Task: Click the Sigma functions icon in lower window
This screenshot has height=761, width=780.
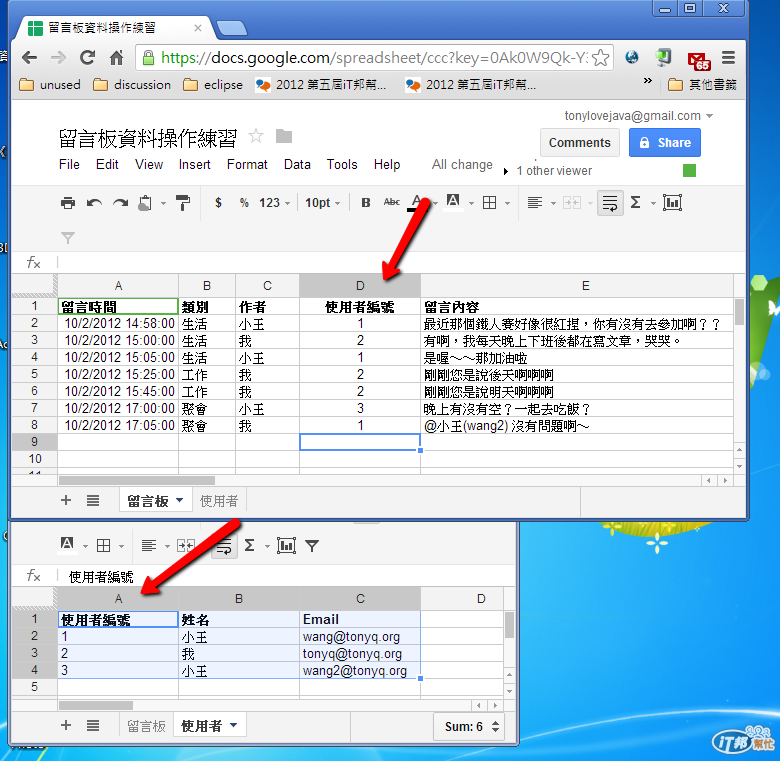Action: click(250, 546)
